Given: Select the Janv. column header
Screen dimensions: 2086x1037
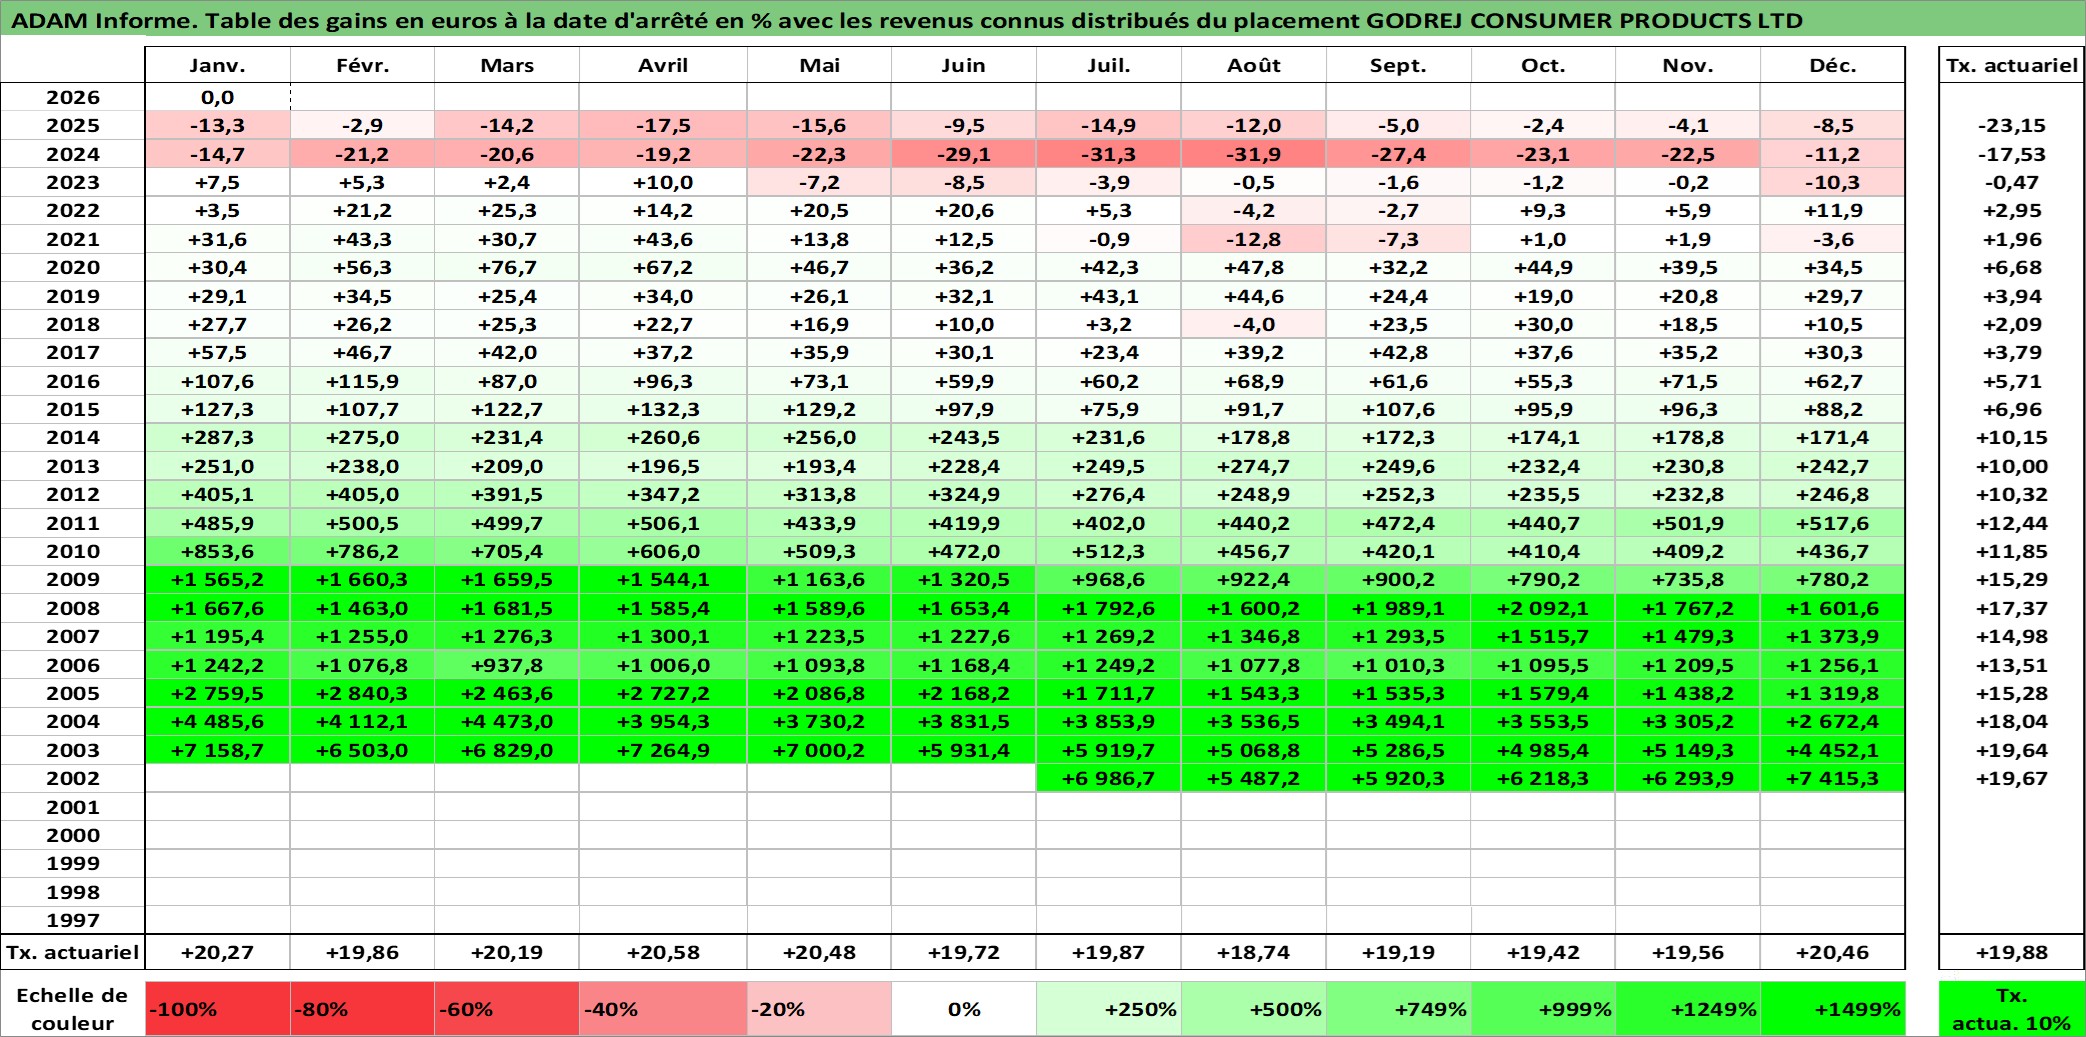Looking at the screenshot, I should tap(218, 65).
